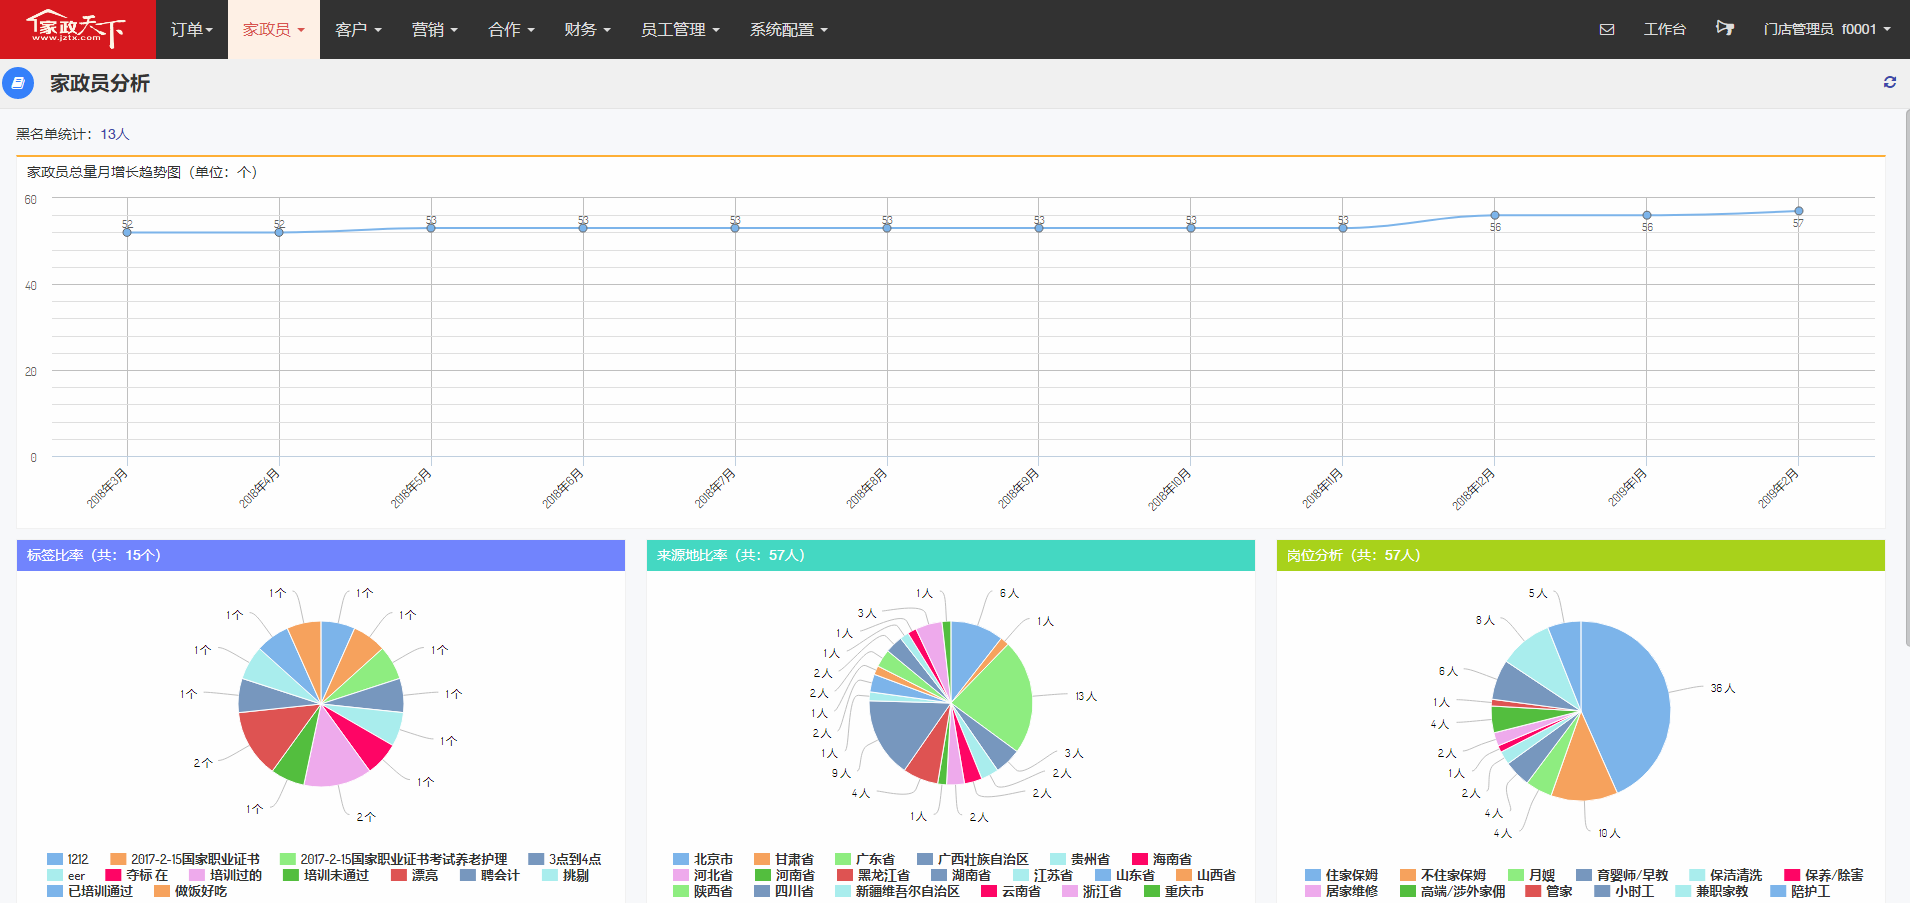This screenshot has height=903, width=1910.
Task: Hide 住家保姆 in the position chart
Action: tap(1342, 875)
